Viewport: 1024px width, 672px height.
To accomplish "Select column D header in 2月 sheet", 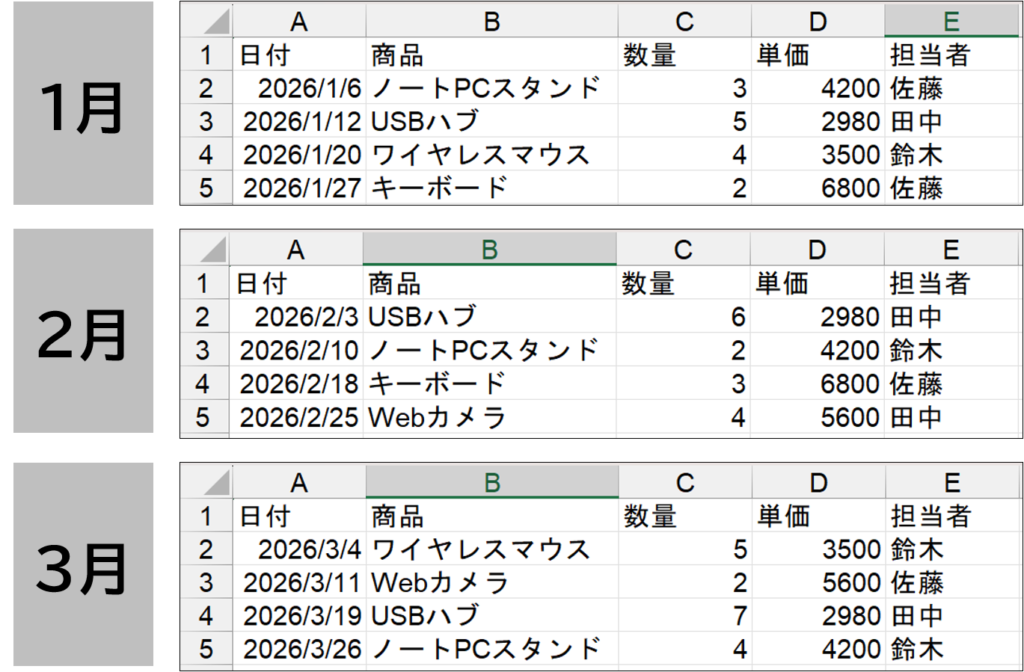I will tap(816, 249).
